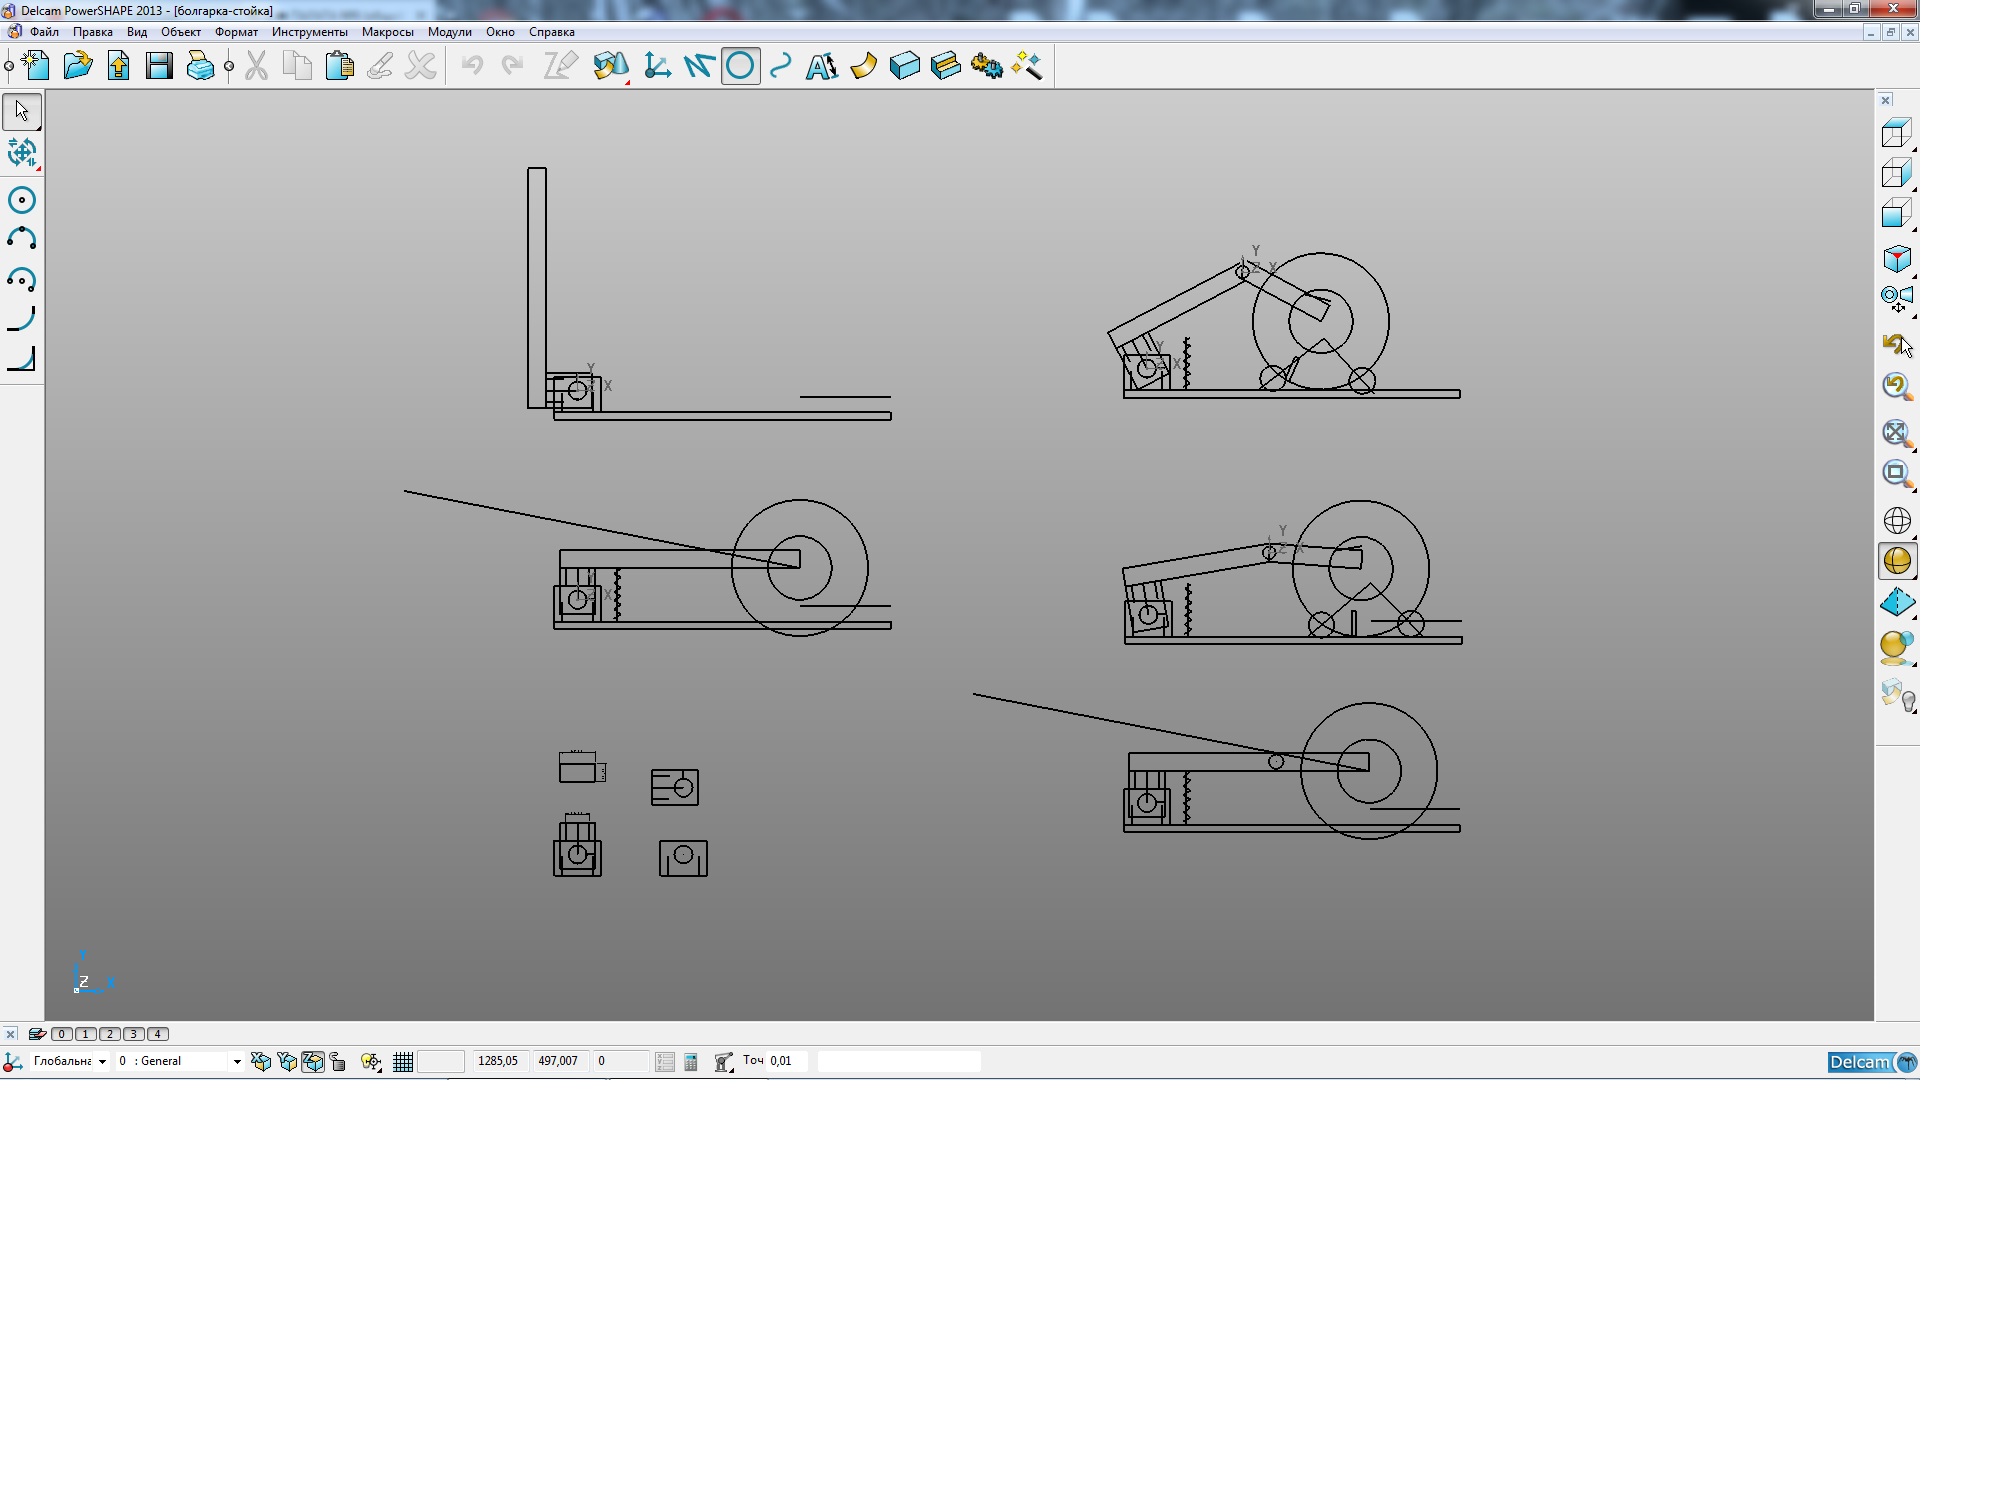2000x1500 pixels.
Task: Click the Wizard magic wand icon
Action: [1027, 67]
